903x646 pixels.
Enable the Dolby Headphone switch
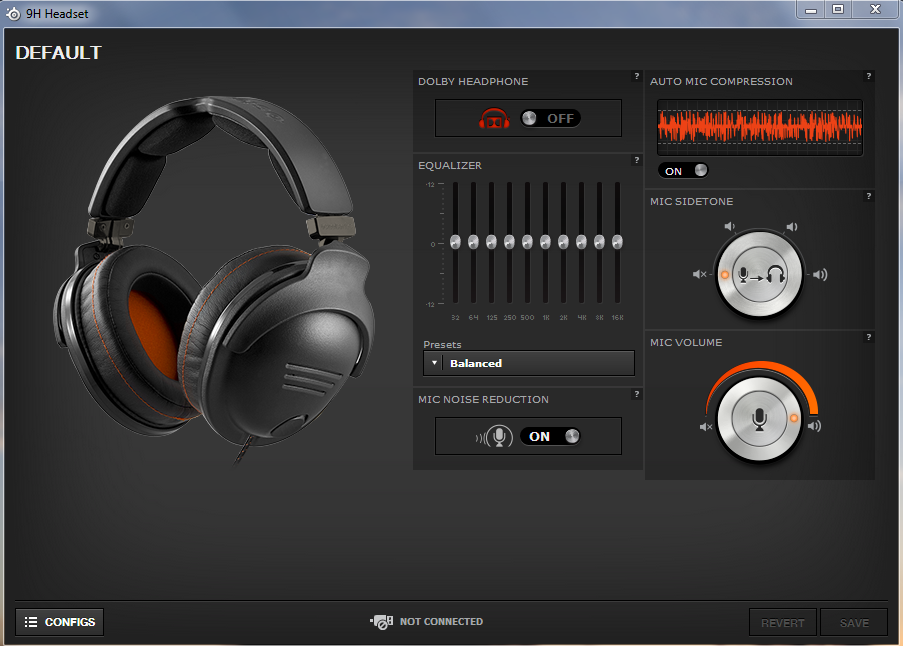coord(550,118)
